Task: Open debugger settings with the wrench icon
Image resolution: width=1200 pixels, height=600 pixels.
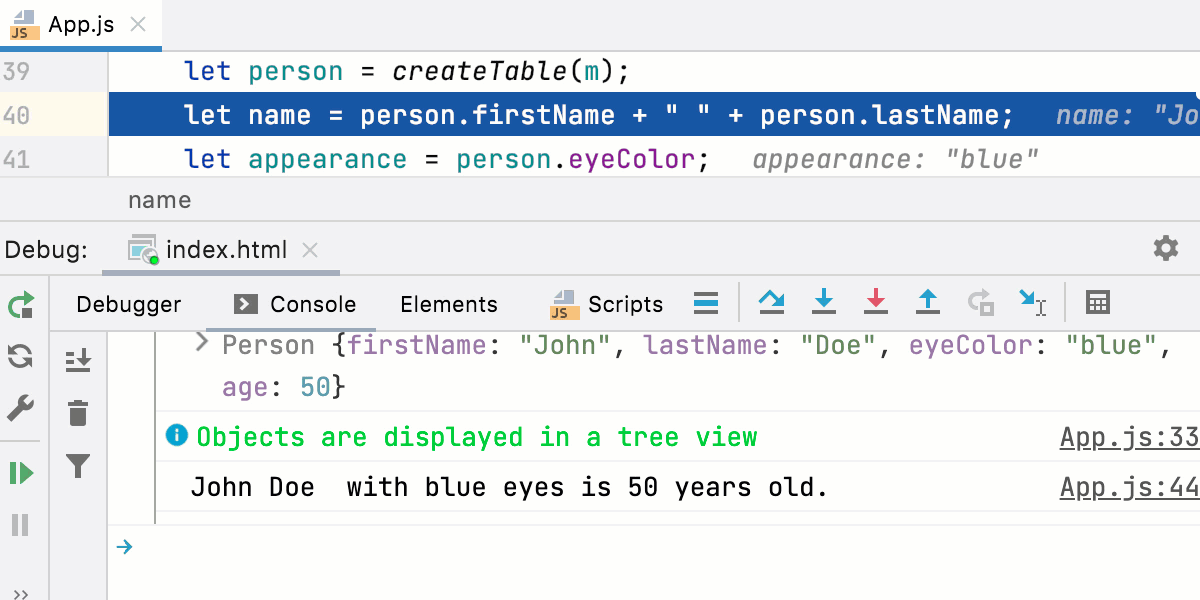Action: coord(20,407)
